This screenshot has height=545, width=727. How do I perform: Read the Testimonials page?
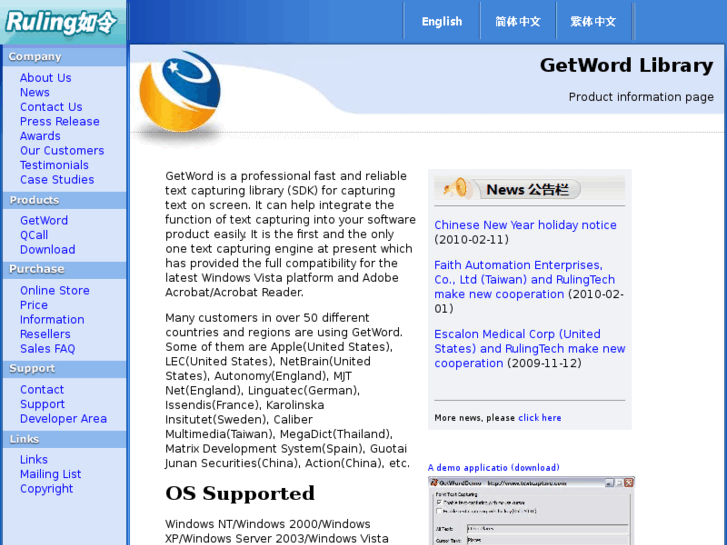click(54, 165)
